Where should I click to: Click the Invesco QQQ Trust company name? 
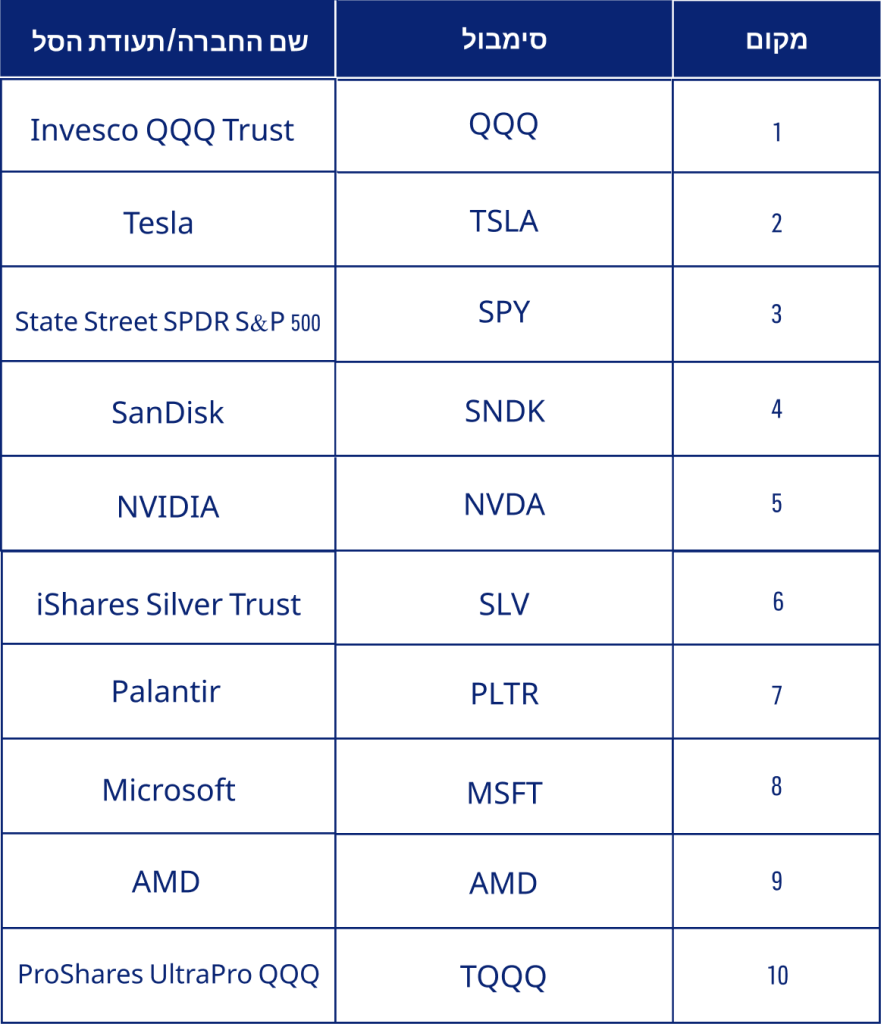pos(162,130)
